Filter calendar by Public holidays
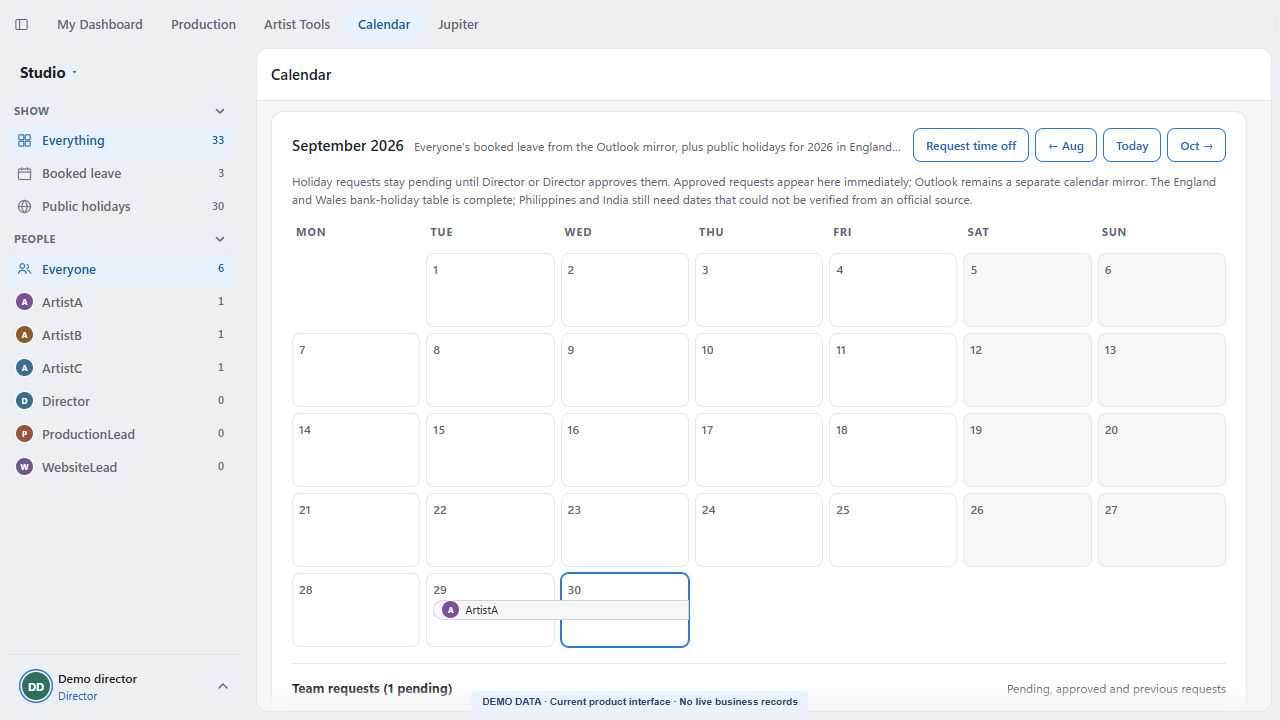The height and width of the screenshot is (720, 1280). 120,207
